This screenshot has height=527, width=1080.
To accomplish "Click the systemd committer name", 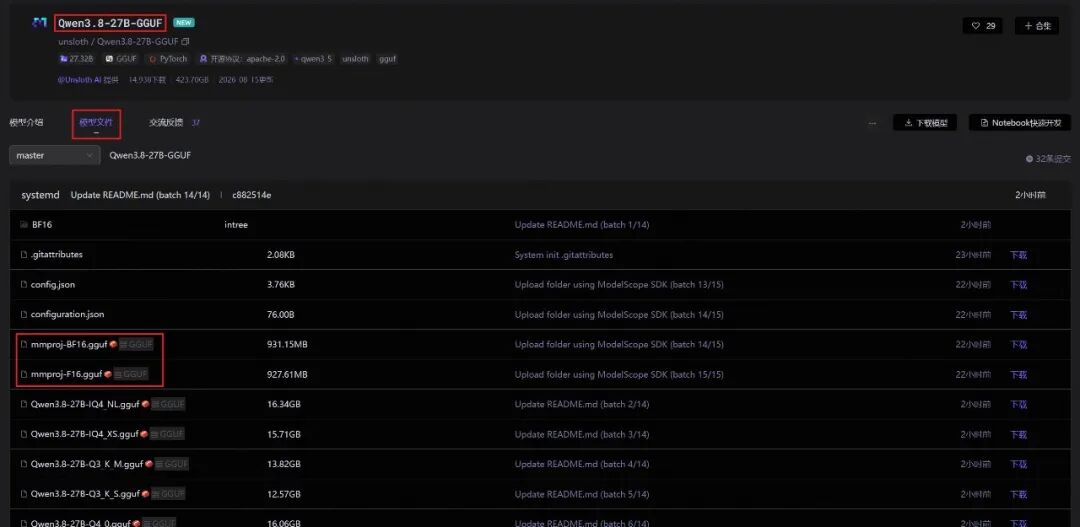I will coord(41,195).
